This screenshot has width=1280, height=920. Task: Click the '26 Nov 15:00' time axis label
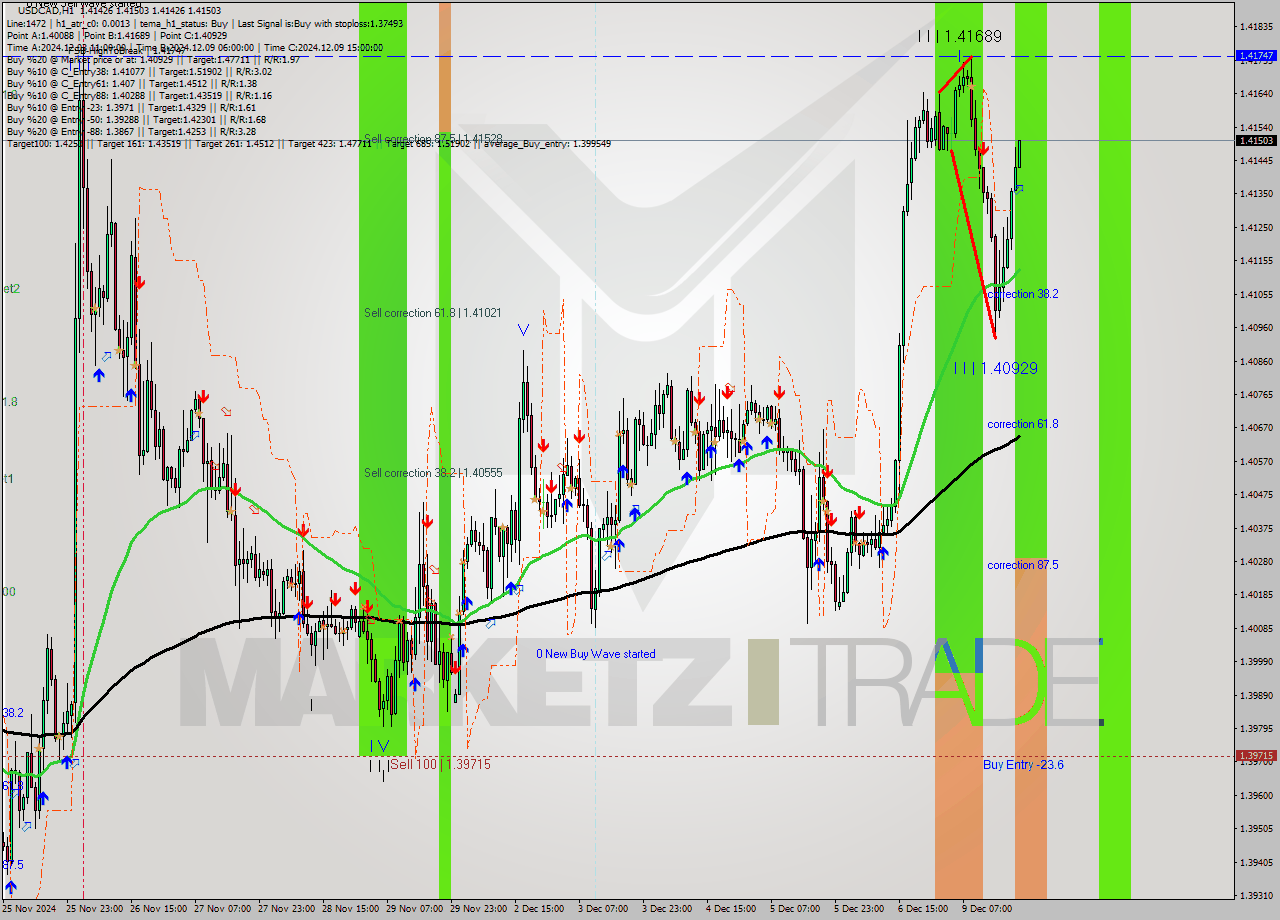(159, 909)
